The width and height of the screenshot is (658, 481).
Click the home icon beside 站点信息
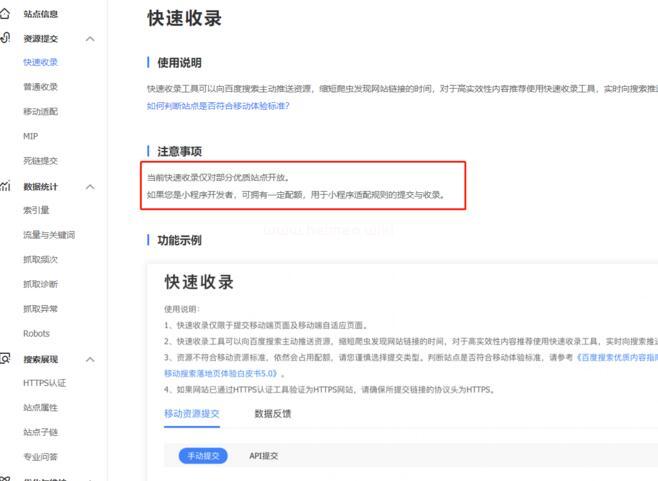click(5, 14)
